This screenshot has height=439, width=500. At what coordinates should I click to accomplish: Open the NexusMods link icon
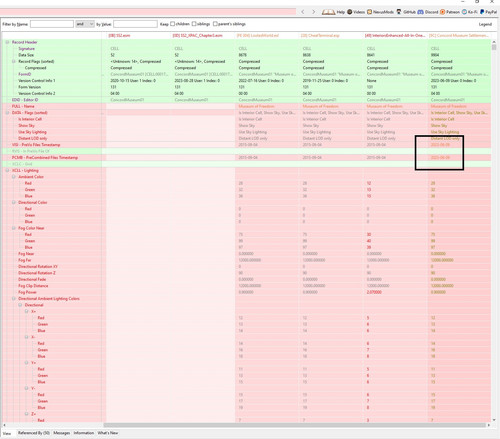369,12
